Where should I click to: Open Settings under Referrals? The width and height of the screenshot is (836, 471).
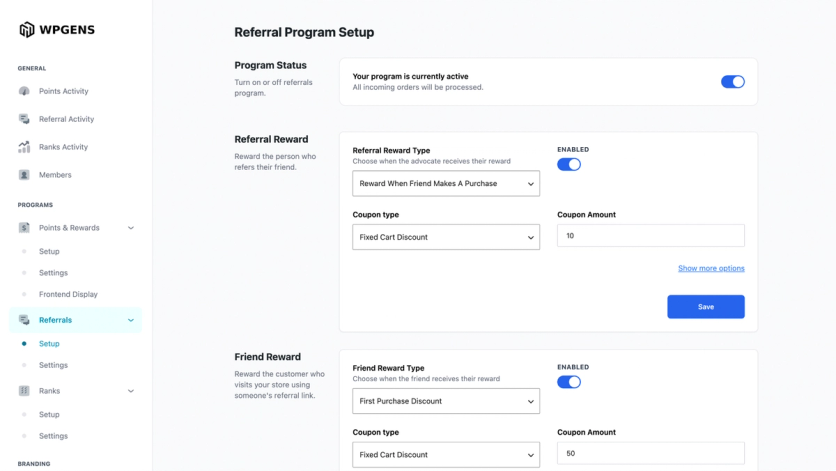tap(53, 365)
